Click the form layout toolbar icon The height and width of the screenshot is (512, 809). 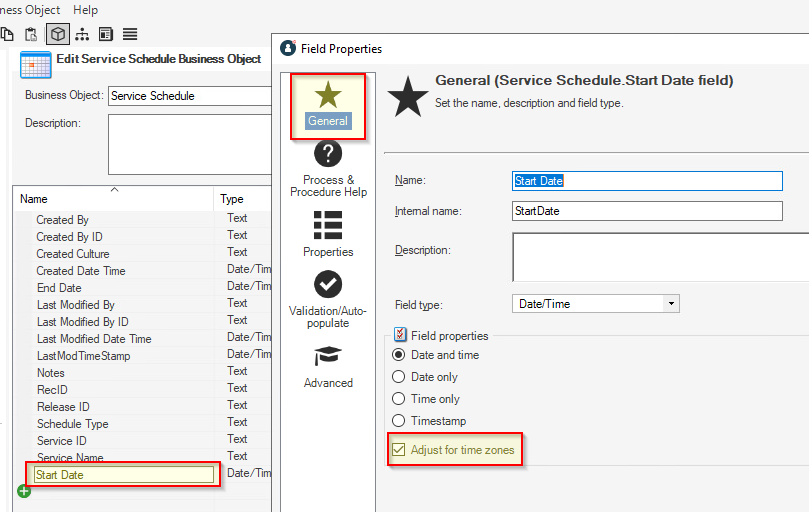[x=105, y=34]
